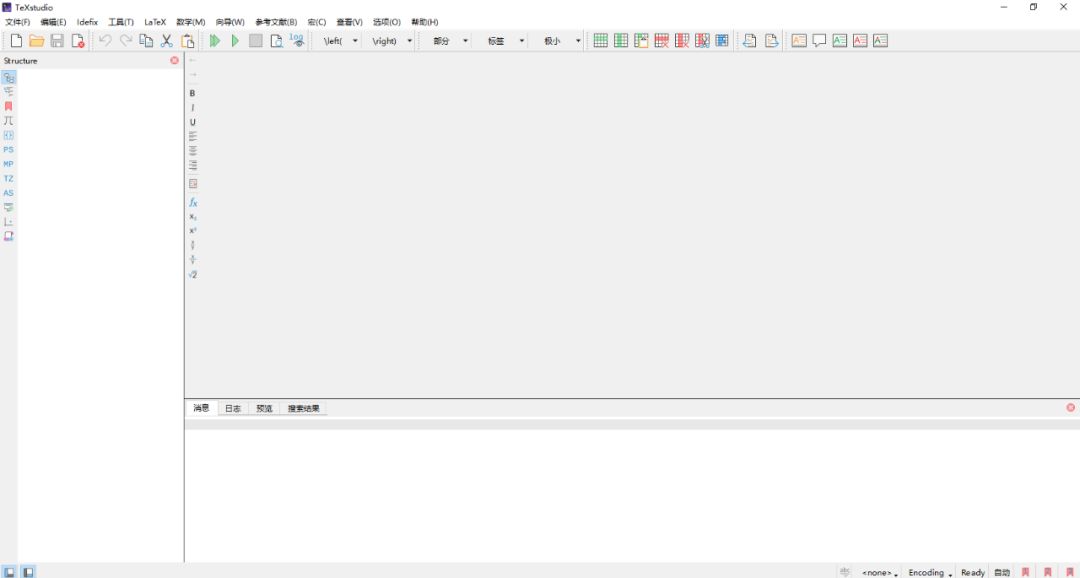Toggle the side panel at bottom left
Viewport: 1080px width, 578px height.
9,572
